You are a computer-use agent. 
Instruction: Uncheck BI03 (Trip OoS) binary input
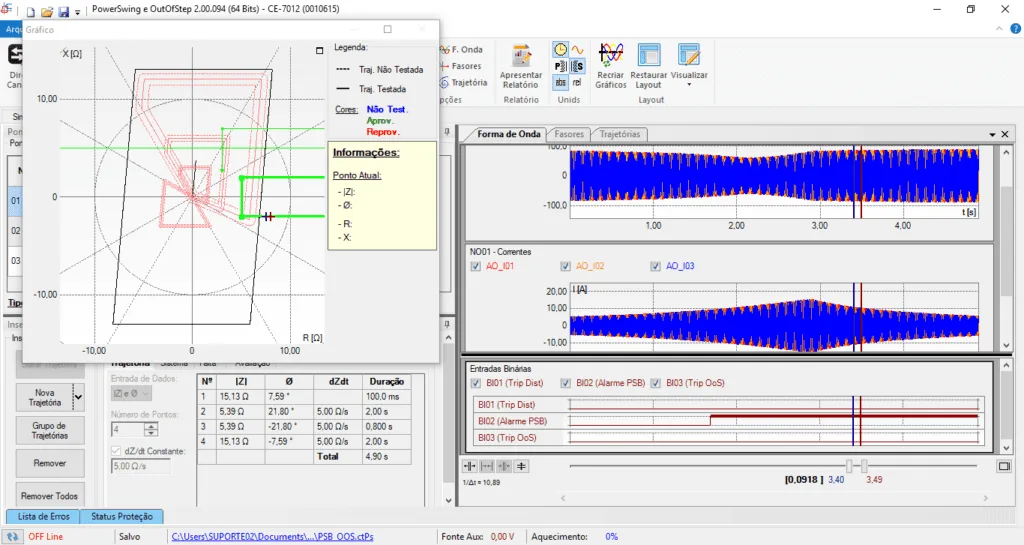[656, 383]
